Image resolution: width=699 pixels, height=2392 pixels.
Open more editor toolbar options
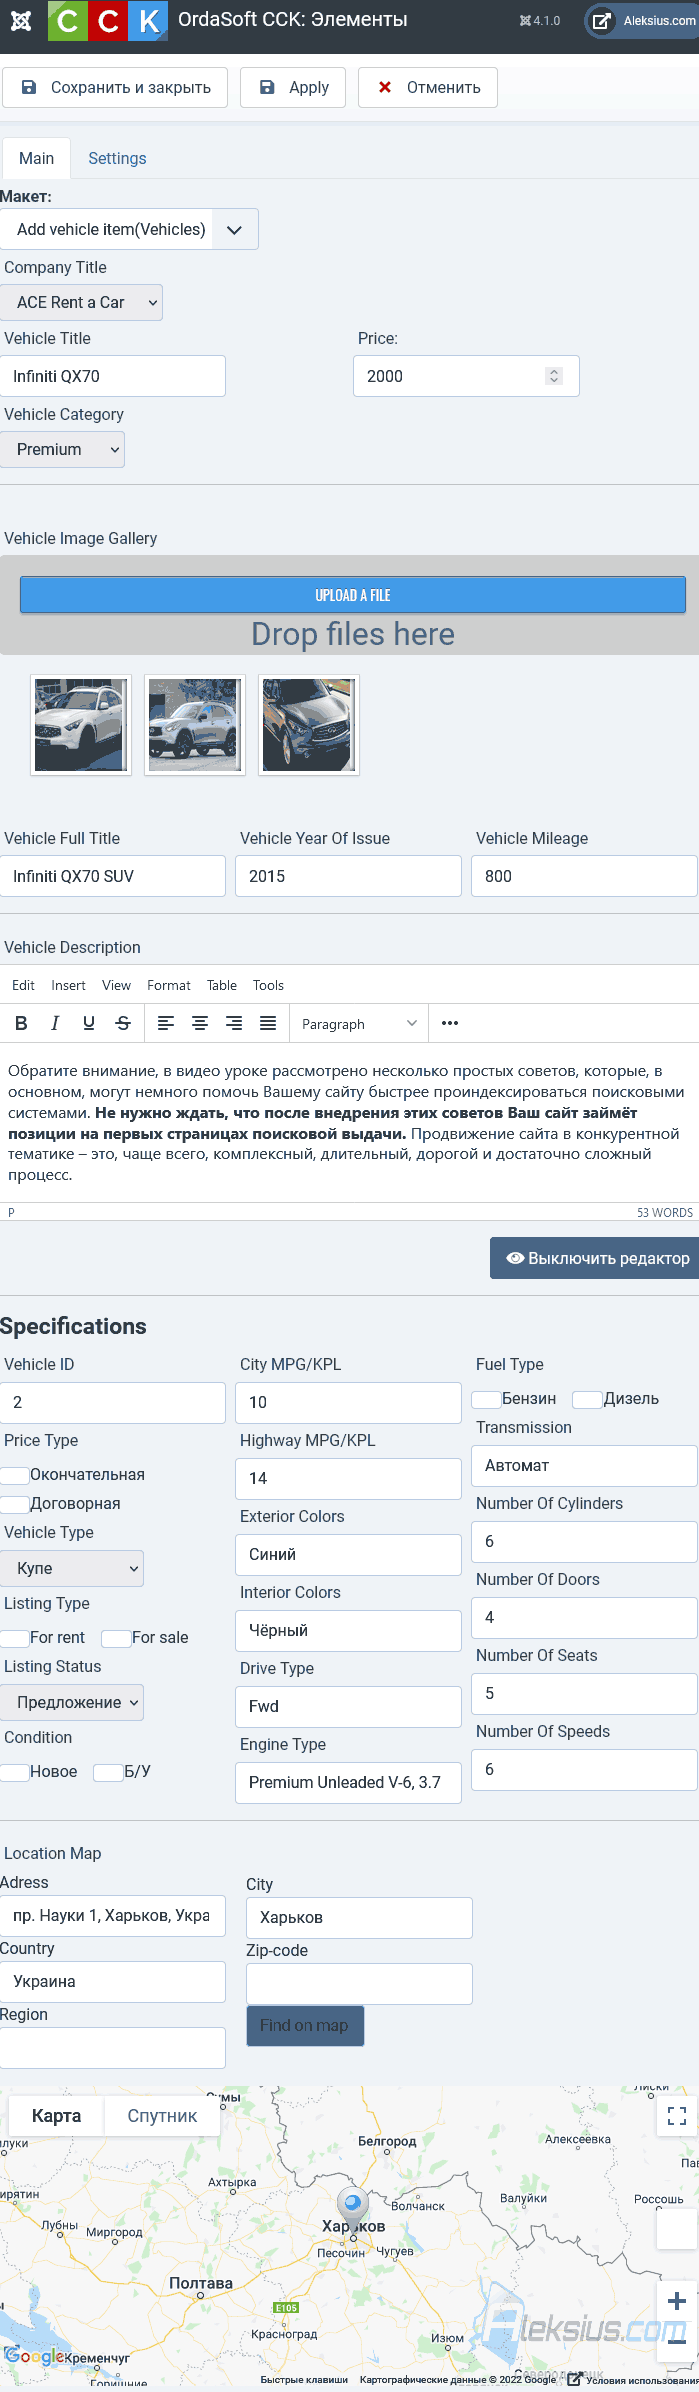450,1023
